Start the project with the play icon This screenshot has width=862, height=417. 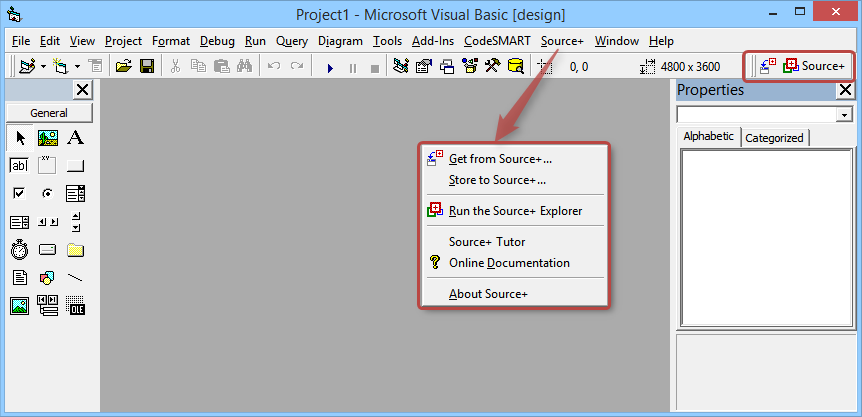pos(330,68)
